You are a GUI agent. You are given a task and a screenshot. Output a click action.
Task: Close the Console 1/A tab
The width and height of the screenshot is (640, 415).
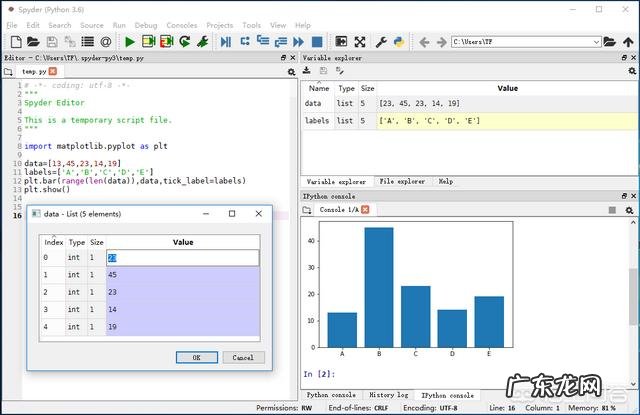pyautogui.click(x=364, y=210)
